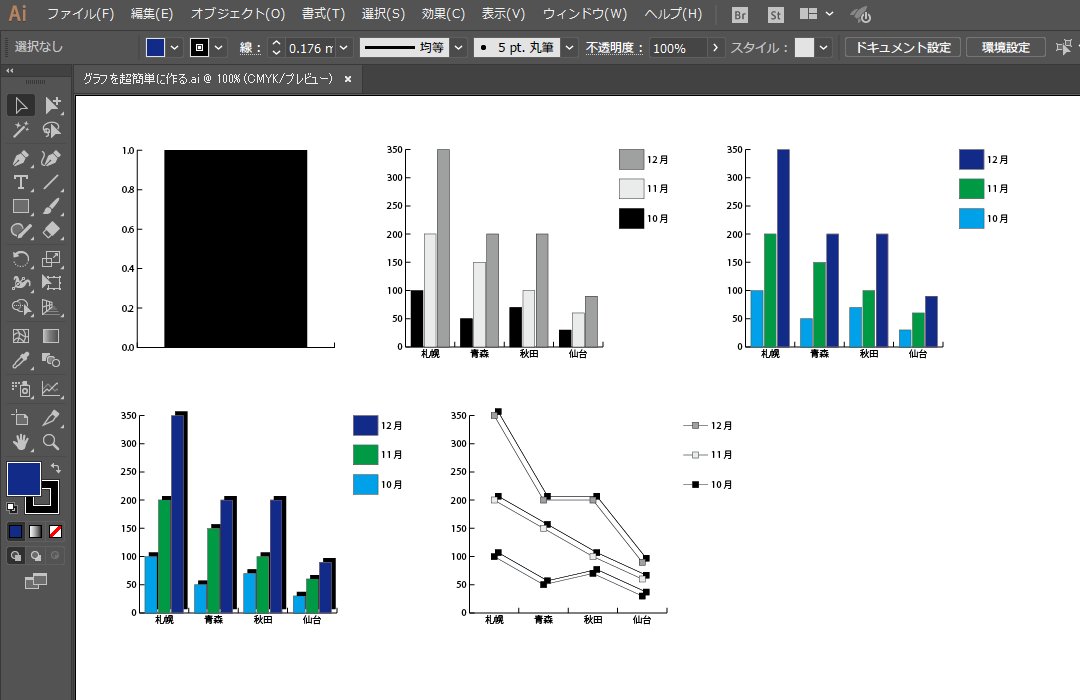Open the スタイル graphic style dropdown
The image size is (1080, 700).
click(823, 48)
